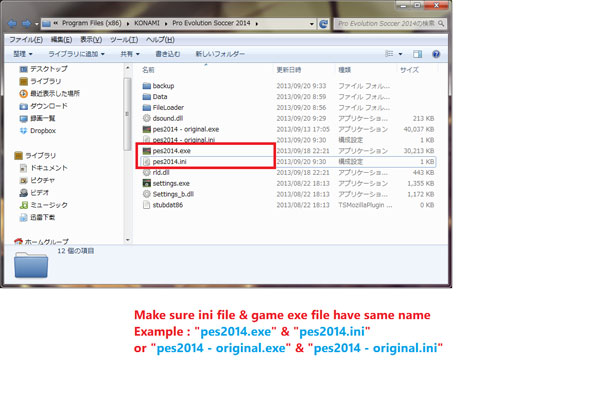Viewport: 600px width, 397px height.
Task: Click the Forward navigation arrow
Action: coord(26,24)
